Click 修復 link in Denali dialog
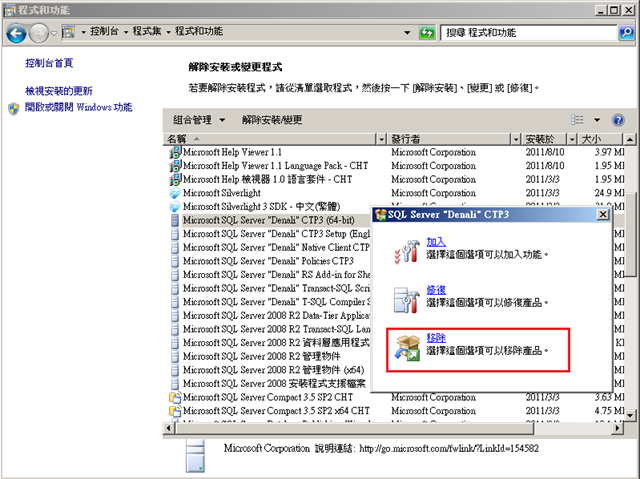Screen dimensions: 640x479 (x=436, y=290)
